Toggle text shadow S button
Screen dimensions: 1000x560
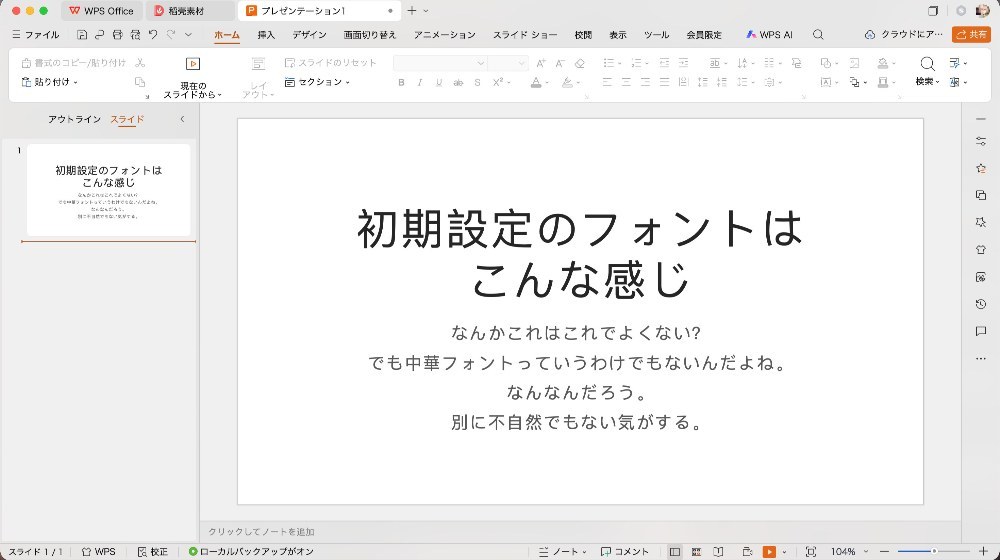pyautogui.click(x=477, y=82)
